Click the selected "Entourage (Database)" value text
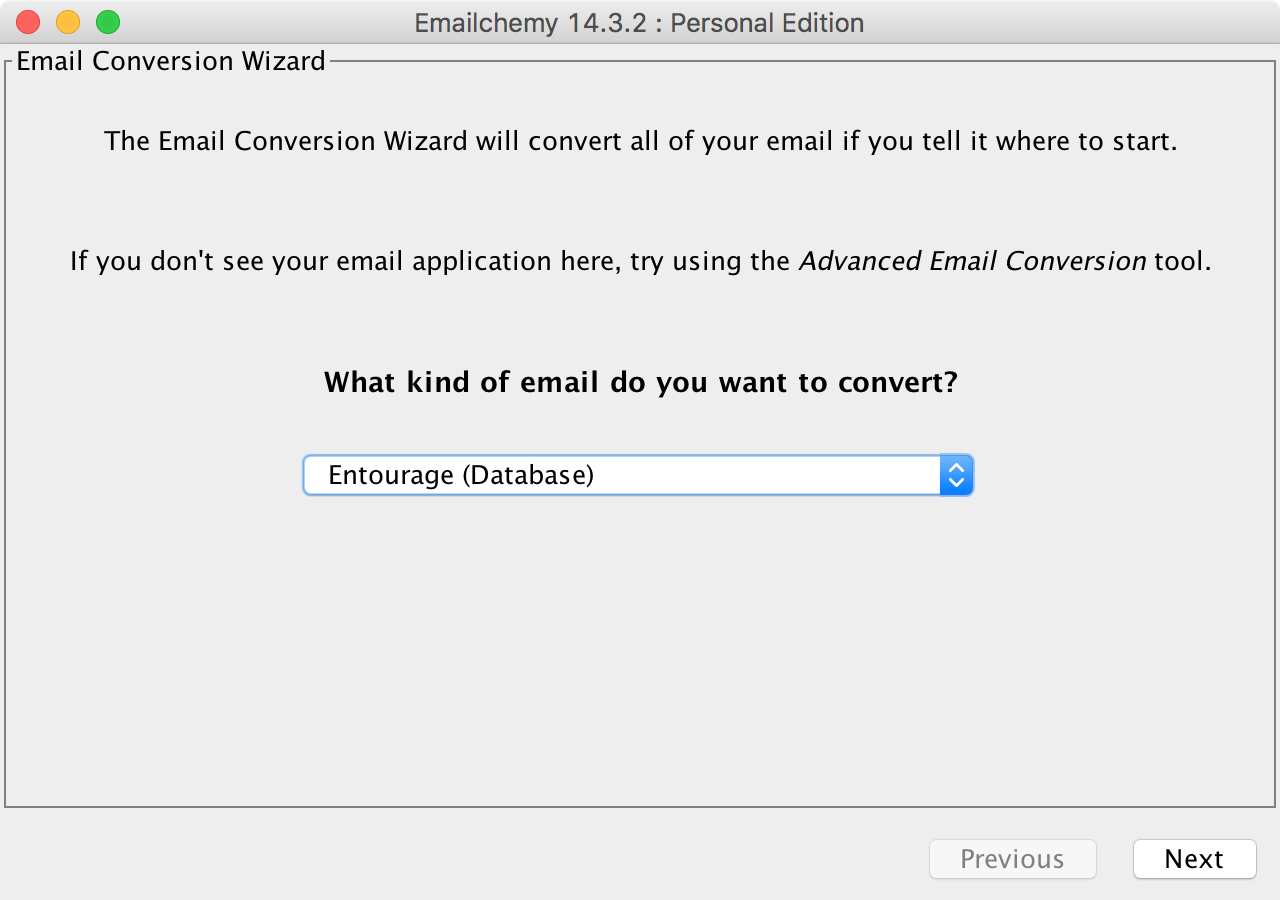1280x900 pixels. (461, 475)
